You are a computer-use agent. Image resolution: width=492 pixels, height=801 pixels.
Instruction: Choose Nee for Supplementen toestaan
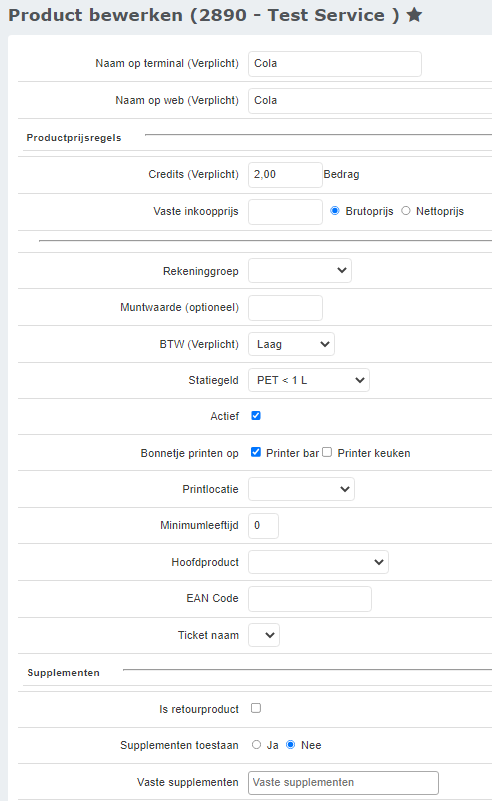coord(291,745)
